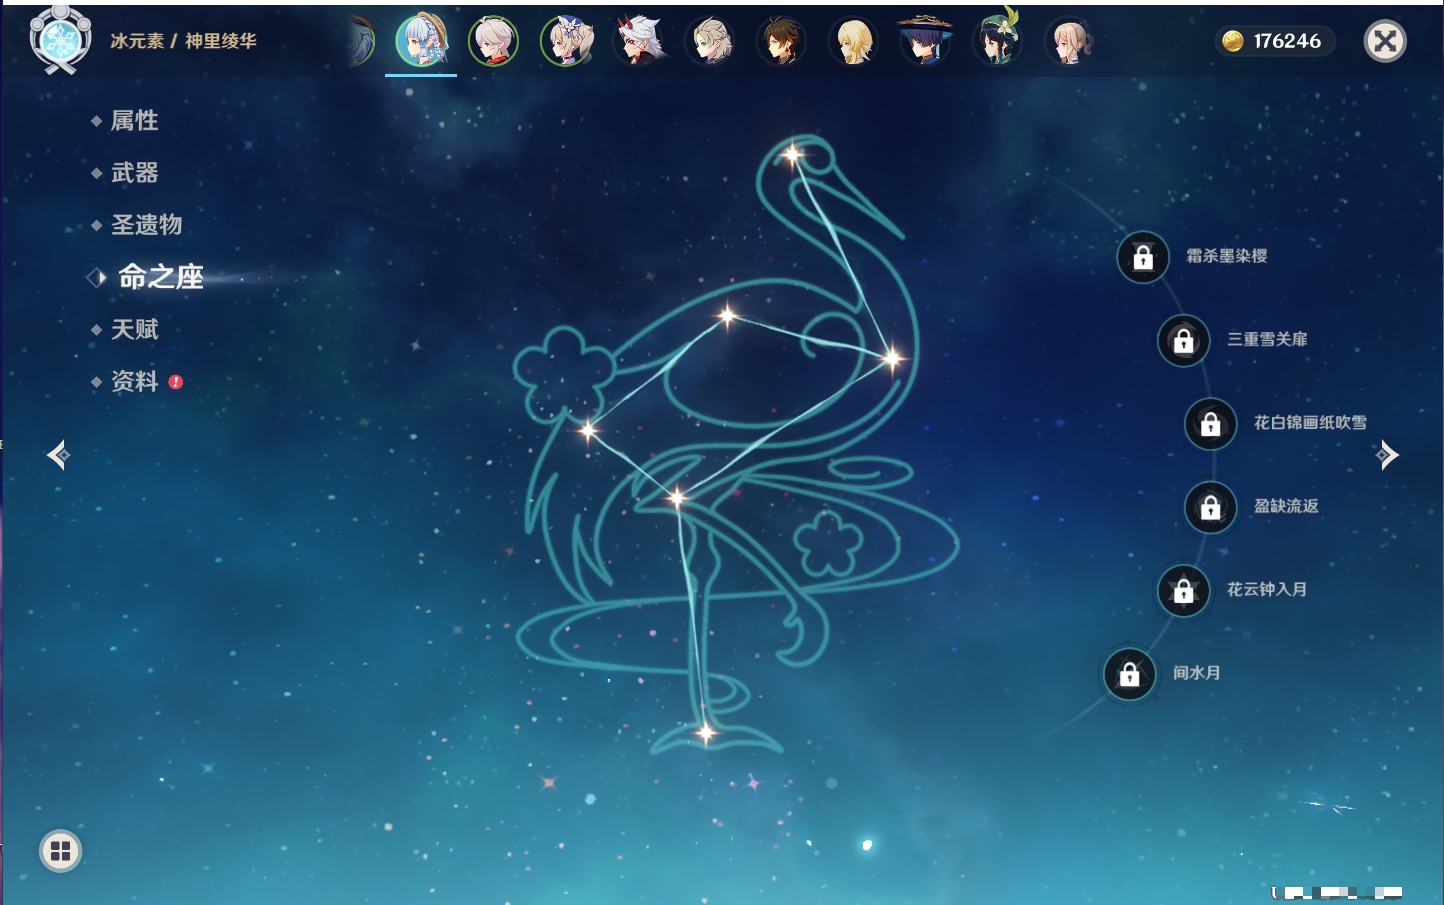Screen dimensions: 1444x905
Task: Open the lock icon for 花云钟入月
Action: coord(1184,590)
